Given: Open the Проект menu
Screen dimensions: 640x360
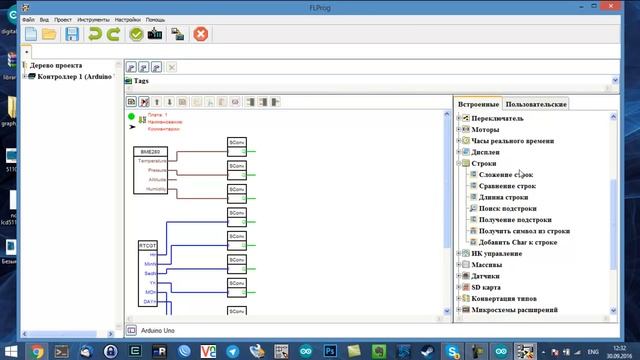Looking at the screenshot, I should (63, 20).
